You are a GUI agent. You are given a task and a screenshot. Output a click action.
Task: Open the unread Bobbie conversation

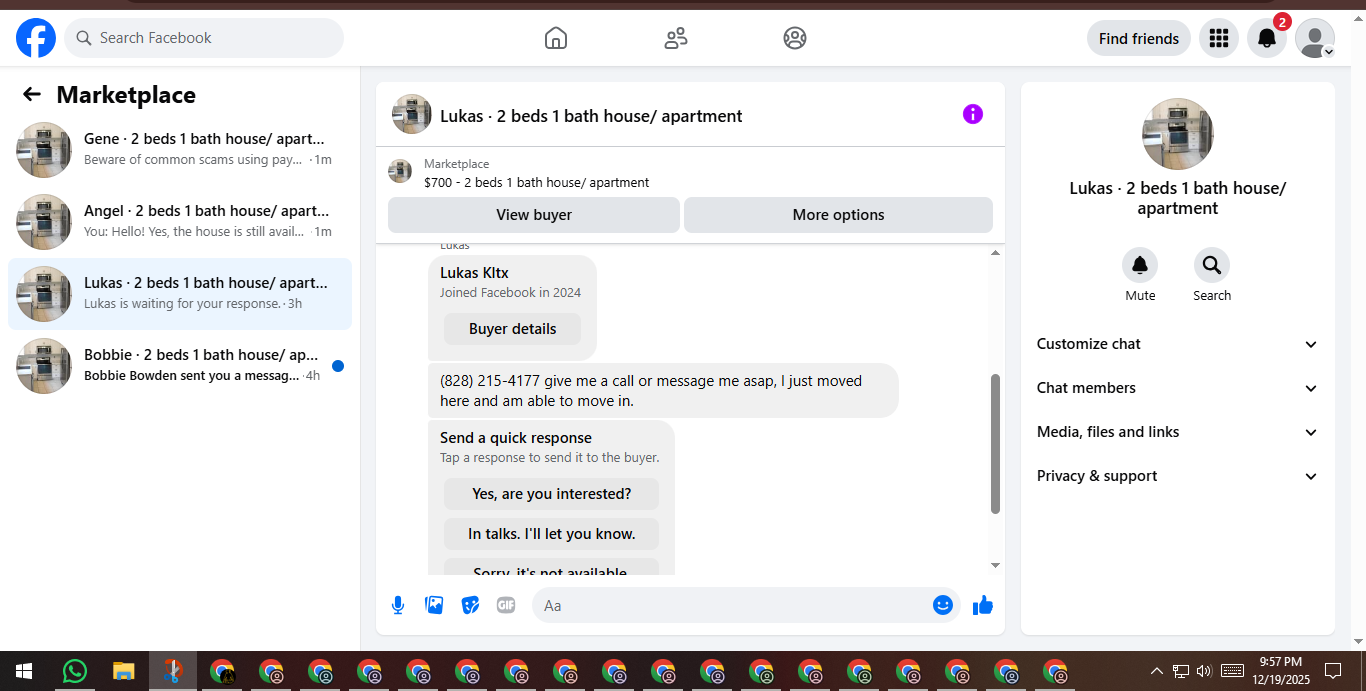click(x=180, y=366)
